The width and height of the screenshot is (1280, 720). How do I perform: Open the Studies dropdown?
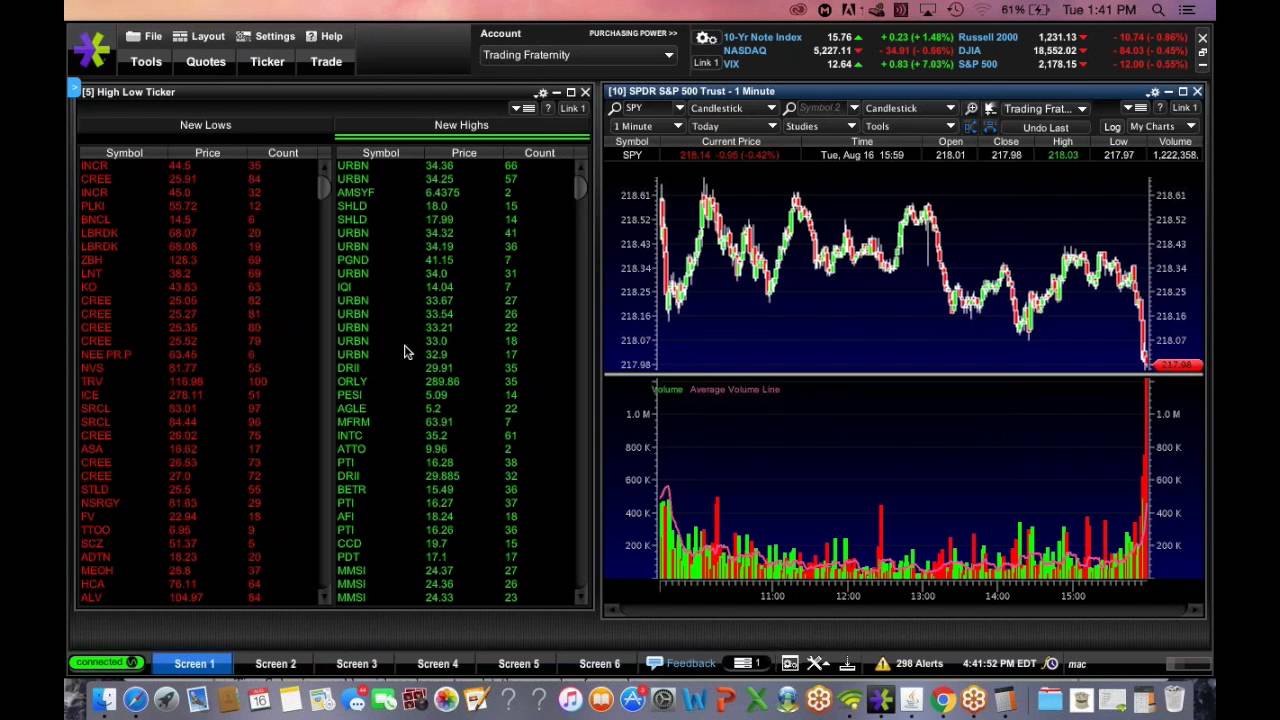[x=820, y=126]
